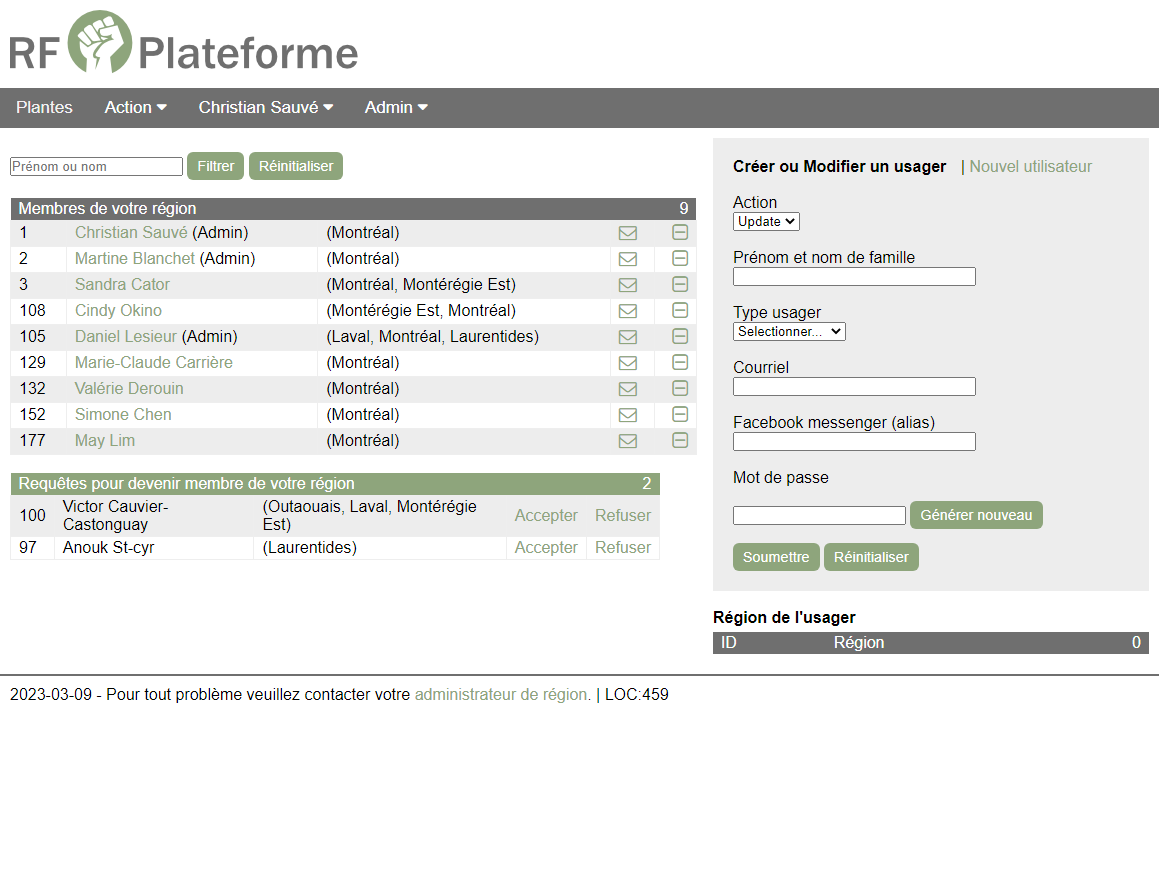
Task: Open the Christian Sauvé user menu
Action: (x=265, y=107)
